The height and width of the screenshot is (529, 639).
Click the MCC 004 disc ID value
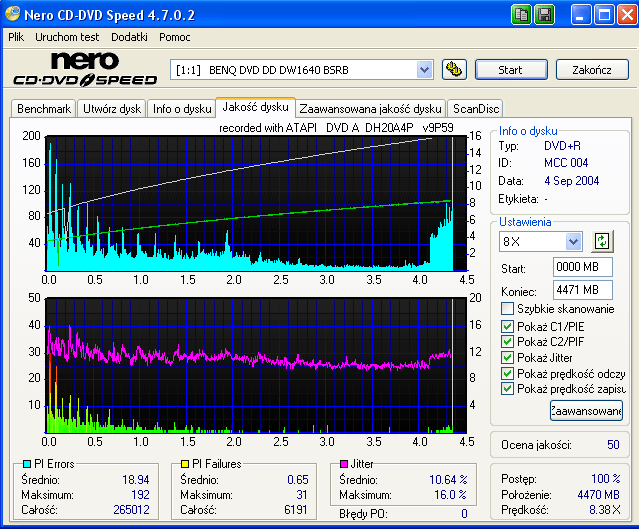tap(566, 163)
